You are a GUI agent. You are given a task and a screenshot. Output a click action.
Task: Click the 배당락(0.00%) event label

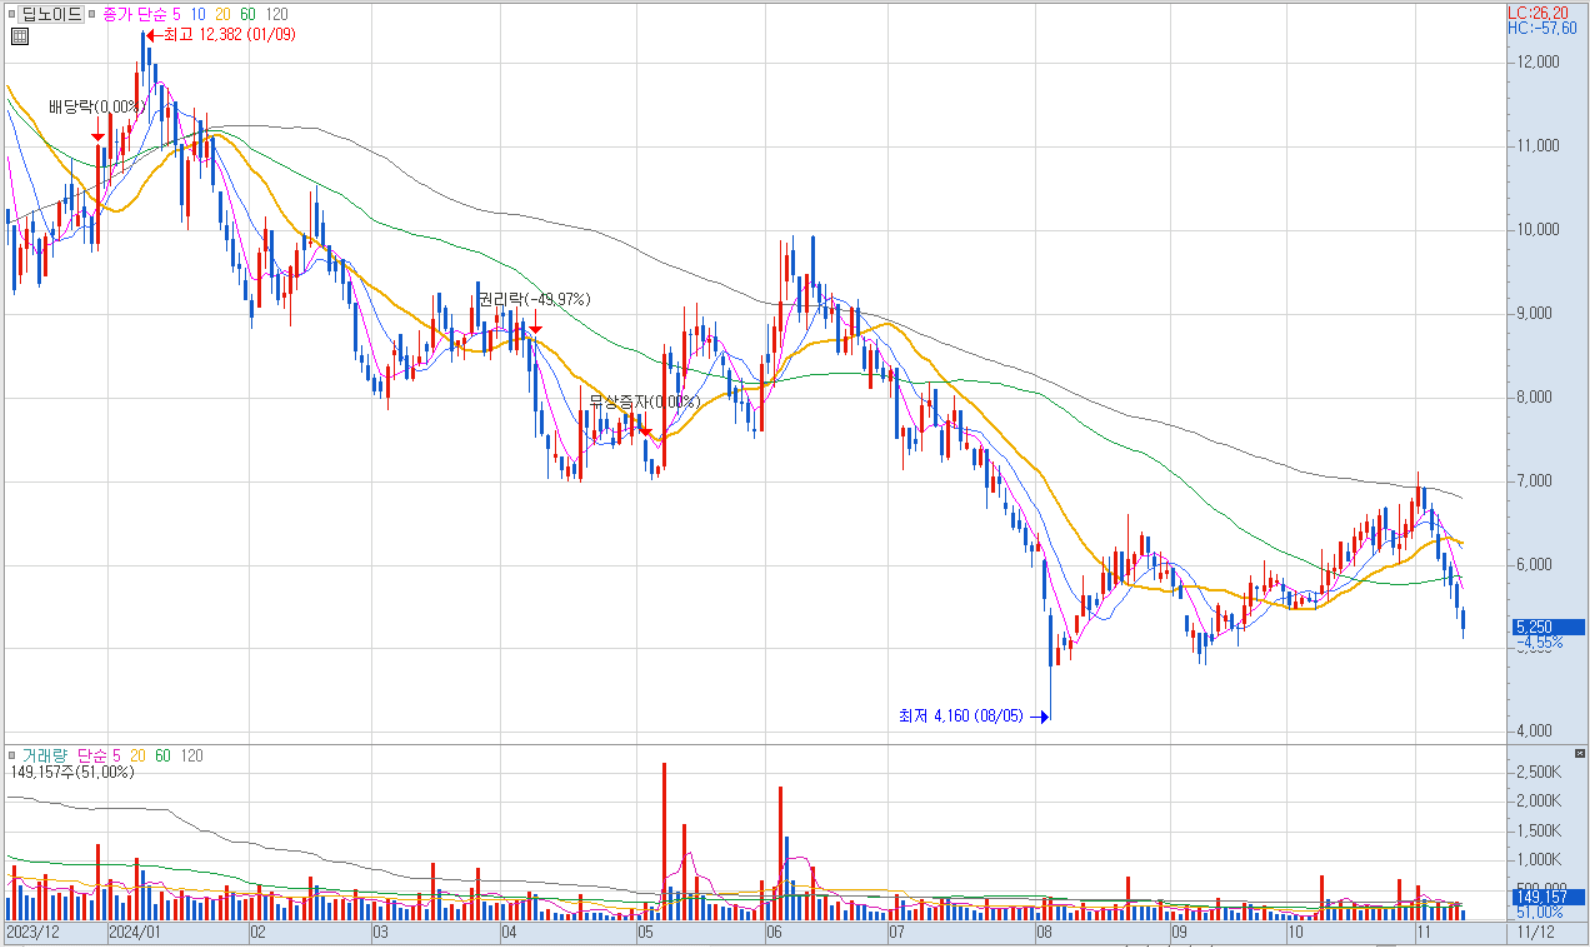[x=96, y=108]
